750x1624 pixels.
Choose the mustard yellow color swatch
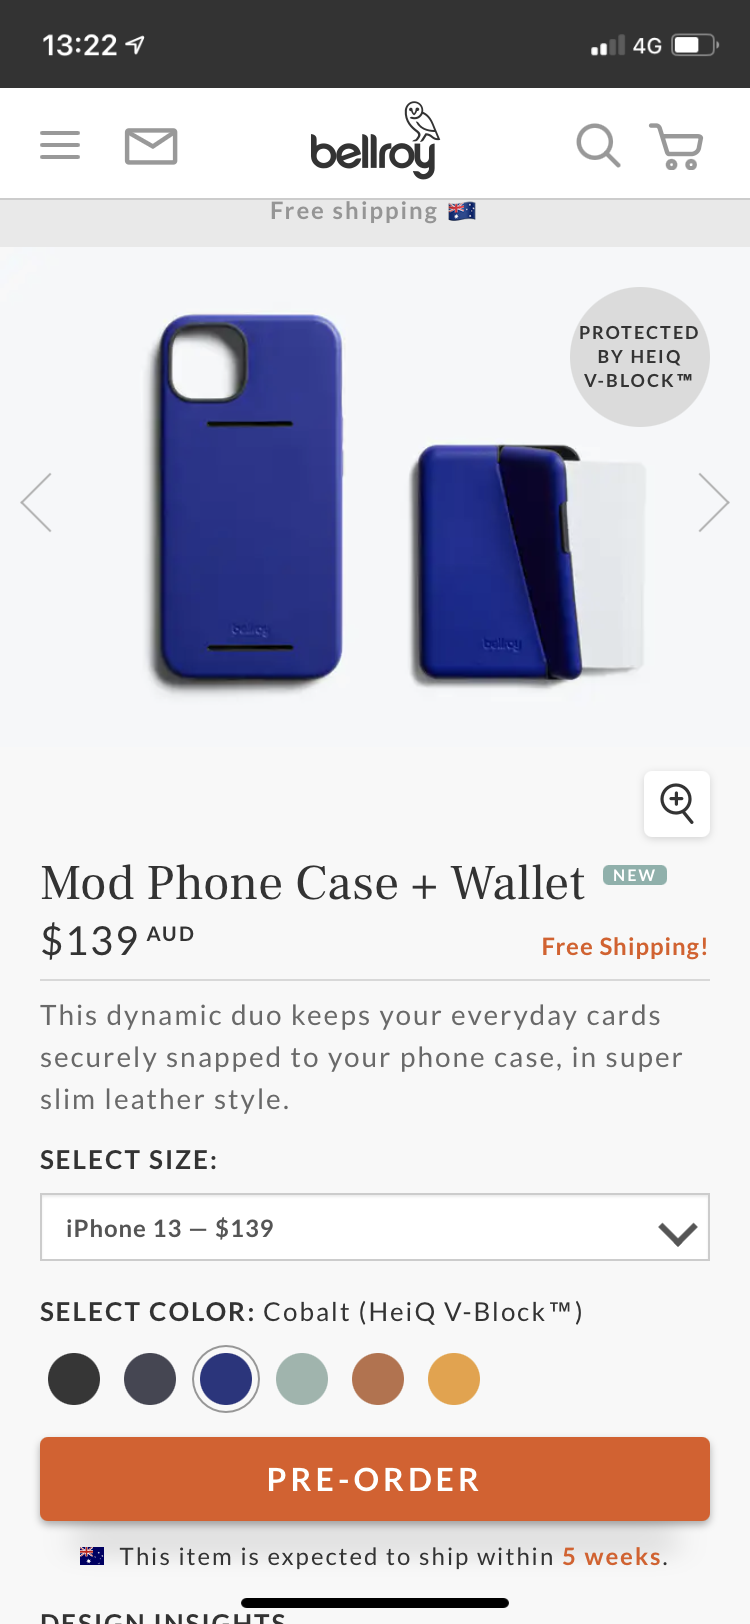click(454, 1379)
